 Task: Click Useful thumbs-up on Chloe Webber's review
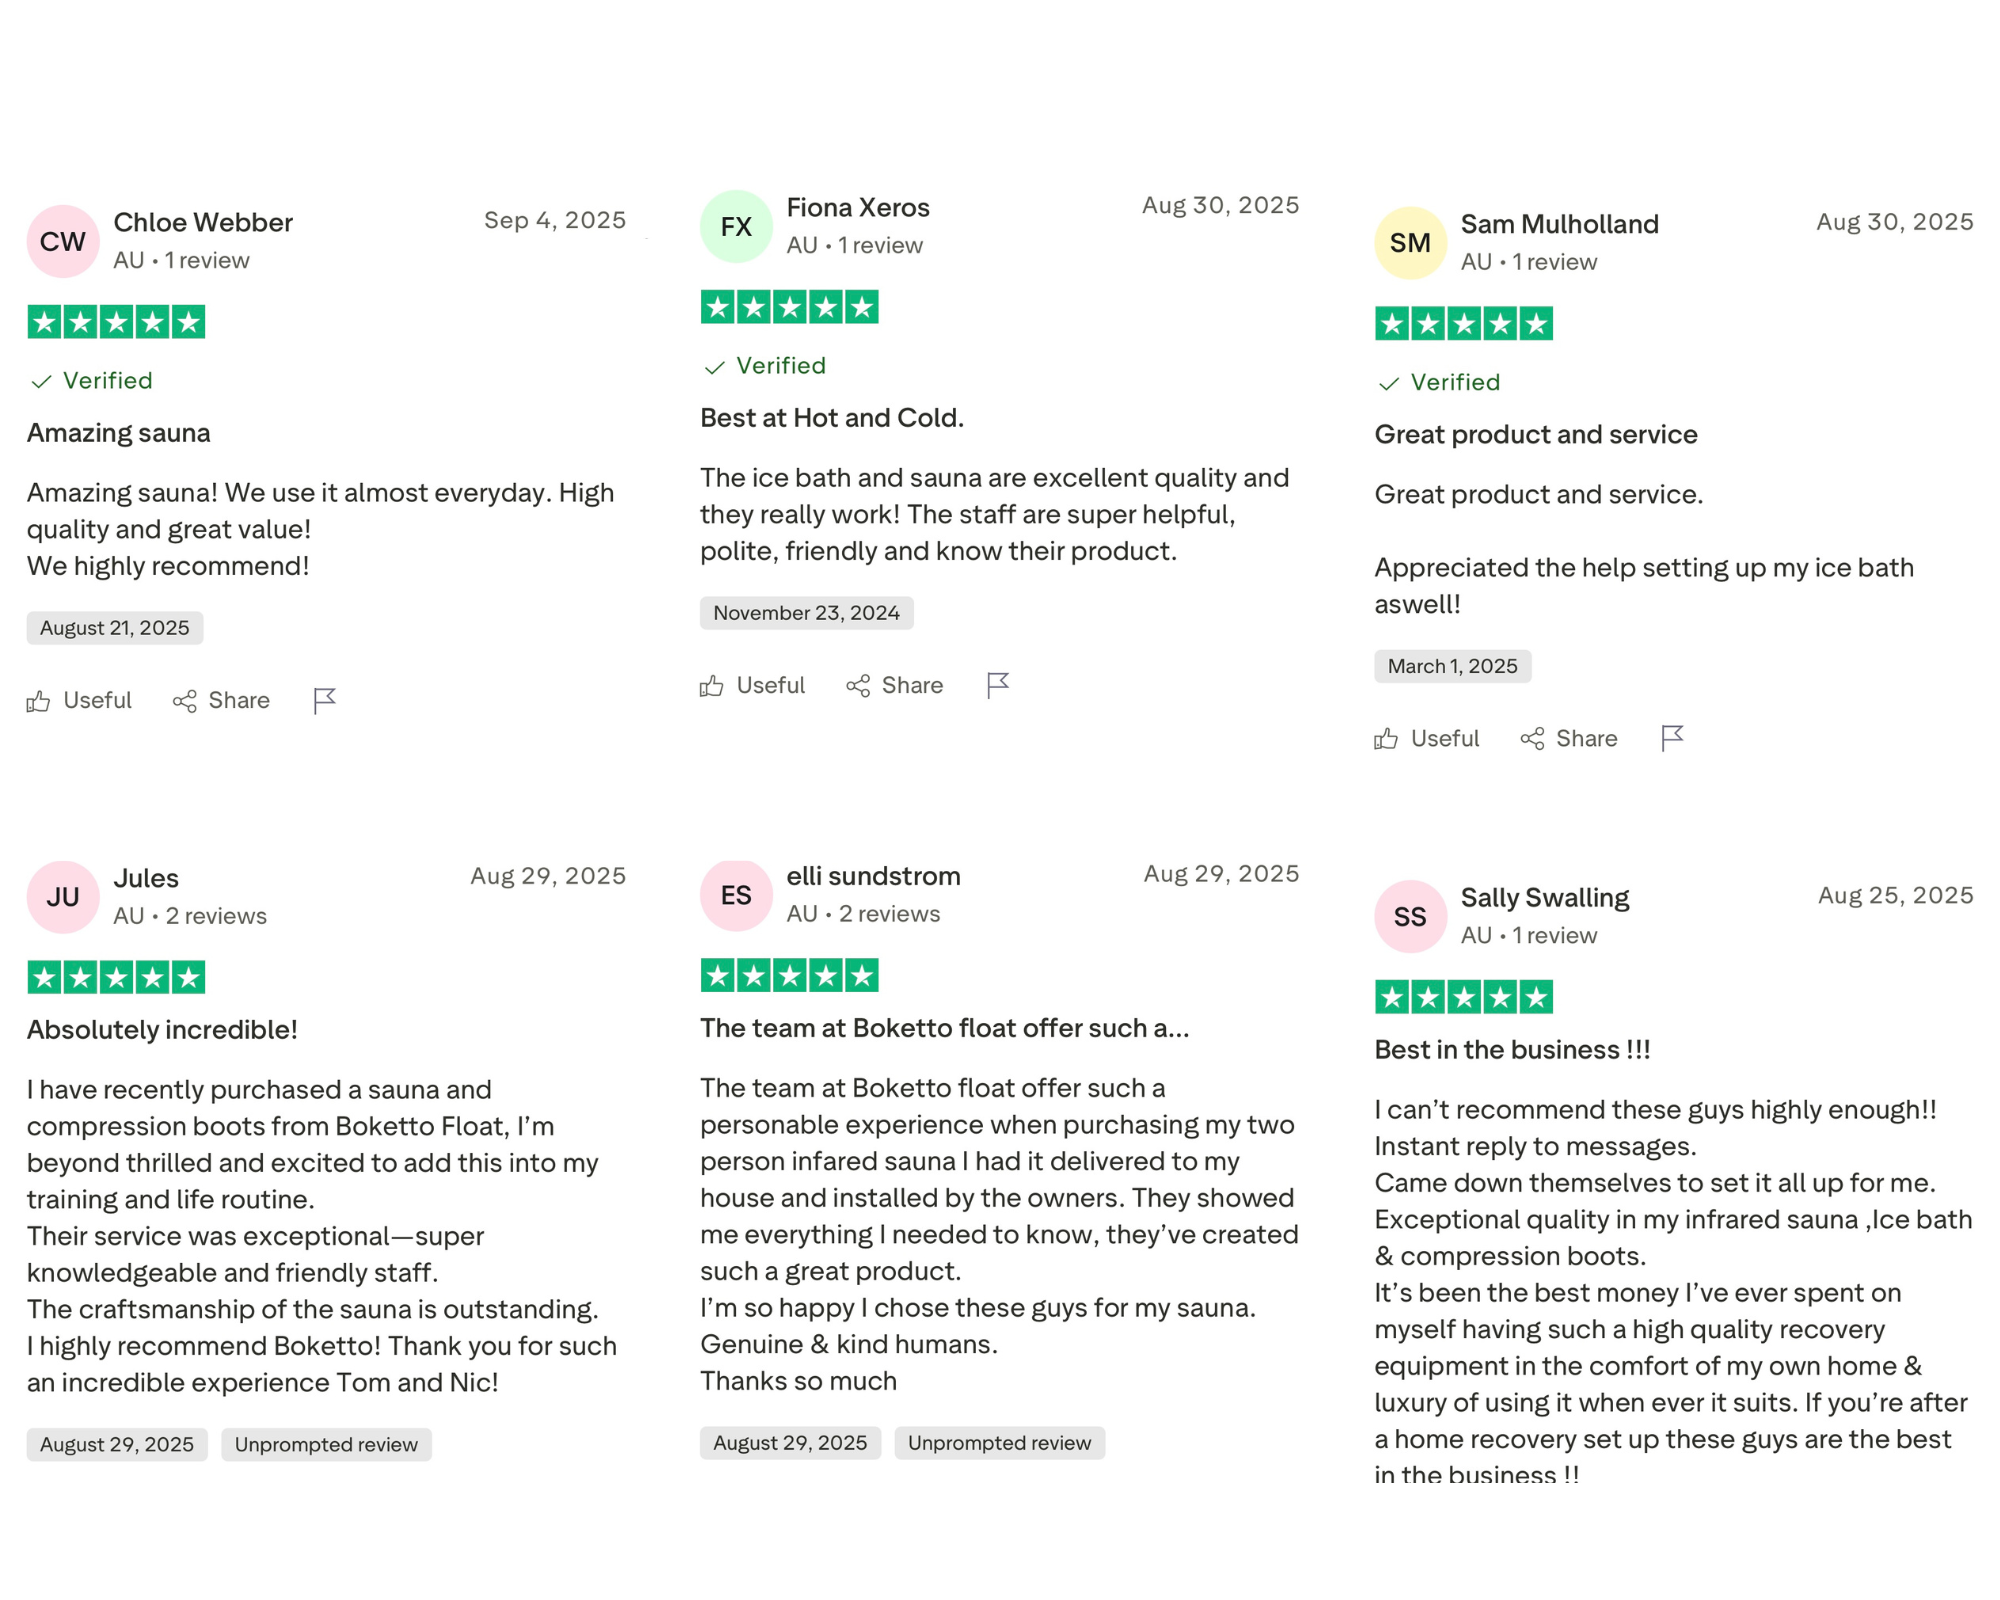79,700
